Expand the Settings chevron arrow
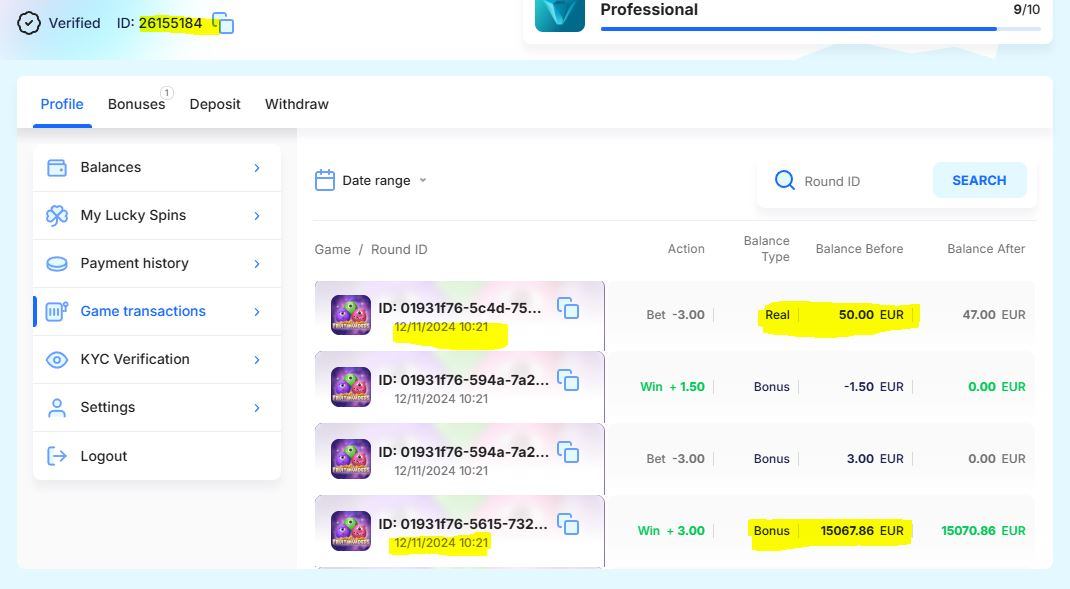The image size is (1070, 589). 257,407
